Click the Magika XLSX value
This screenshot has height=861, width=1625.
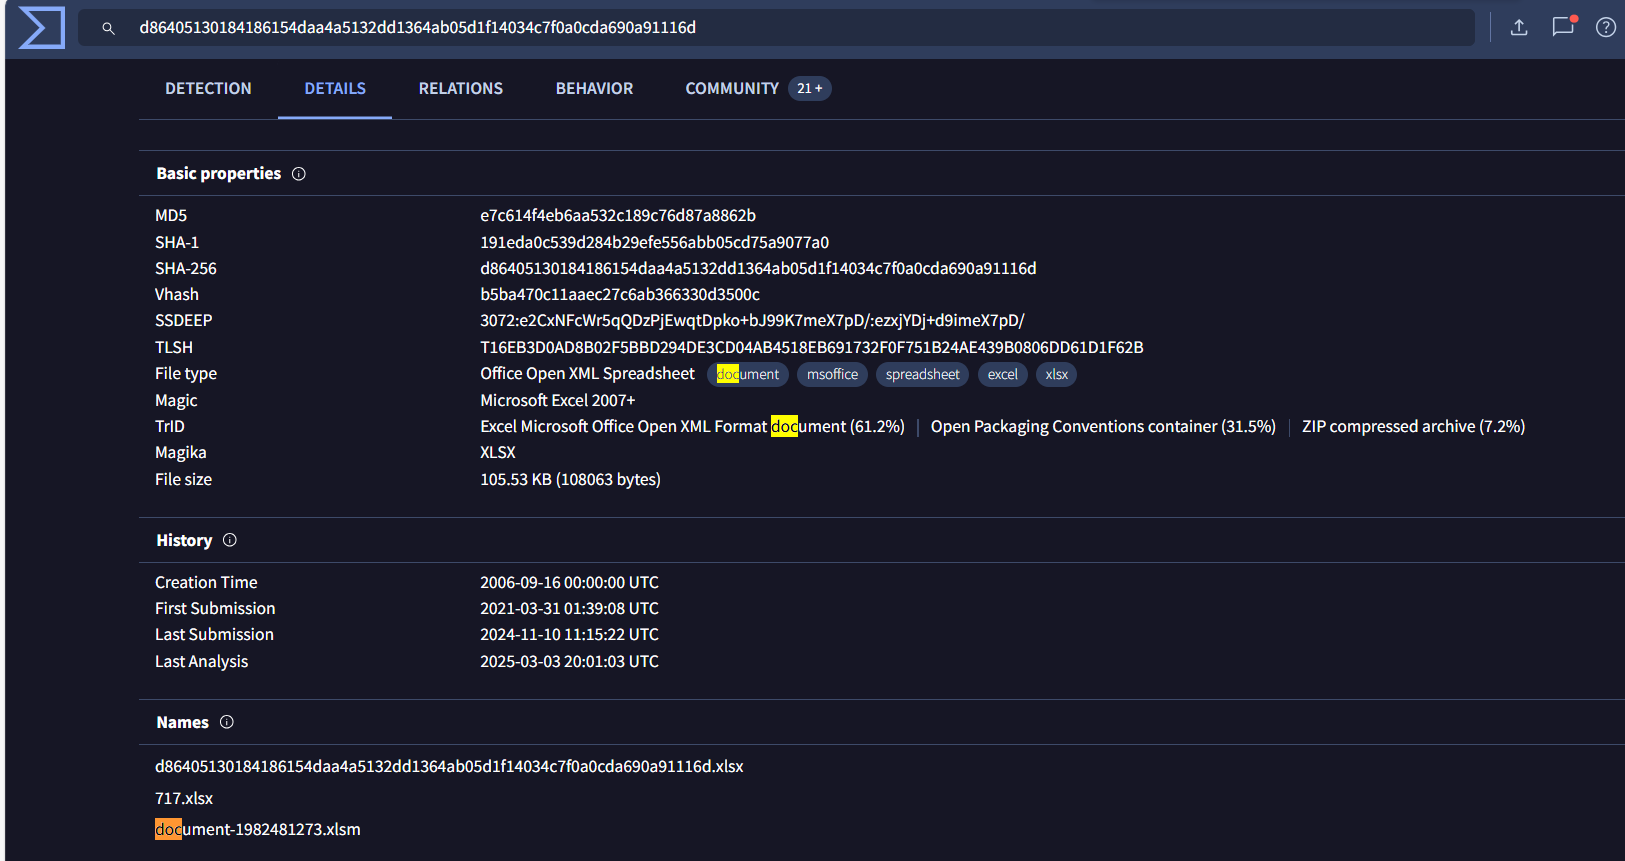pos(498,452)
